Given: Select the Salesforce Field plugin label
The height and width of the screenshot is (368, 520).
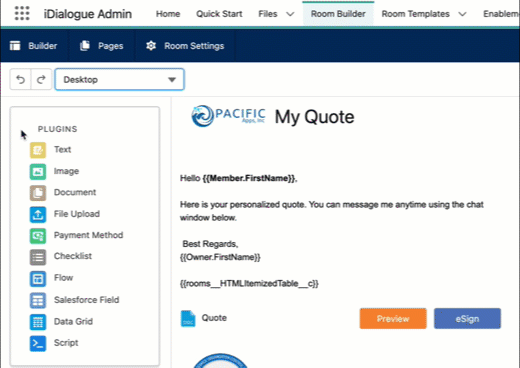Looking at the screenshot, I should click(x=86, y=300).
